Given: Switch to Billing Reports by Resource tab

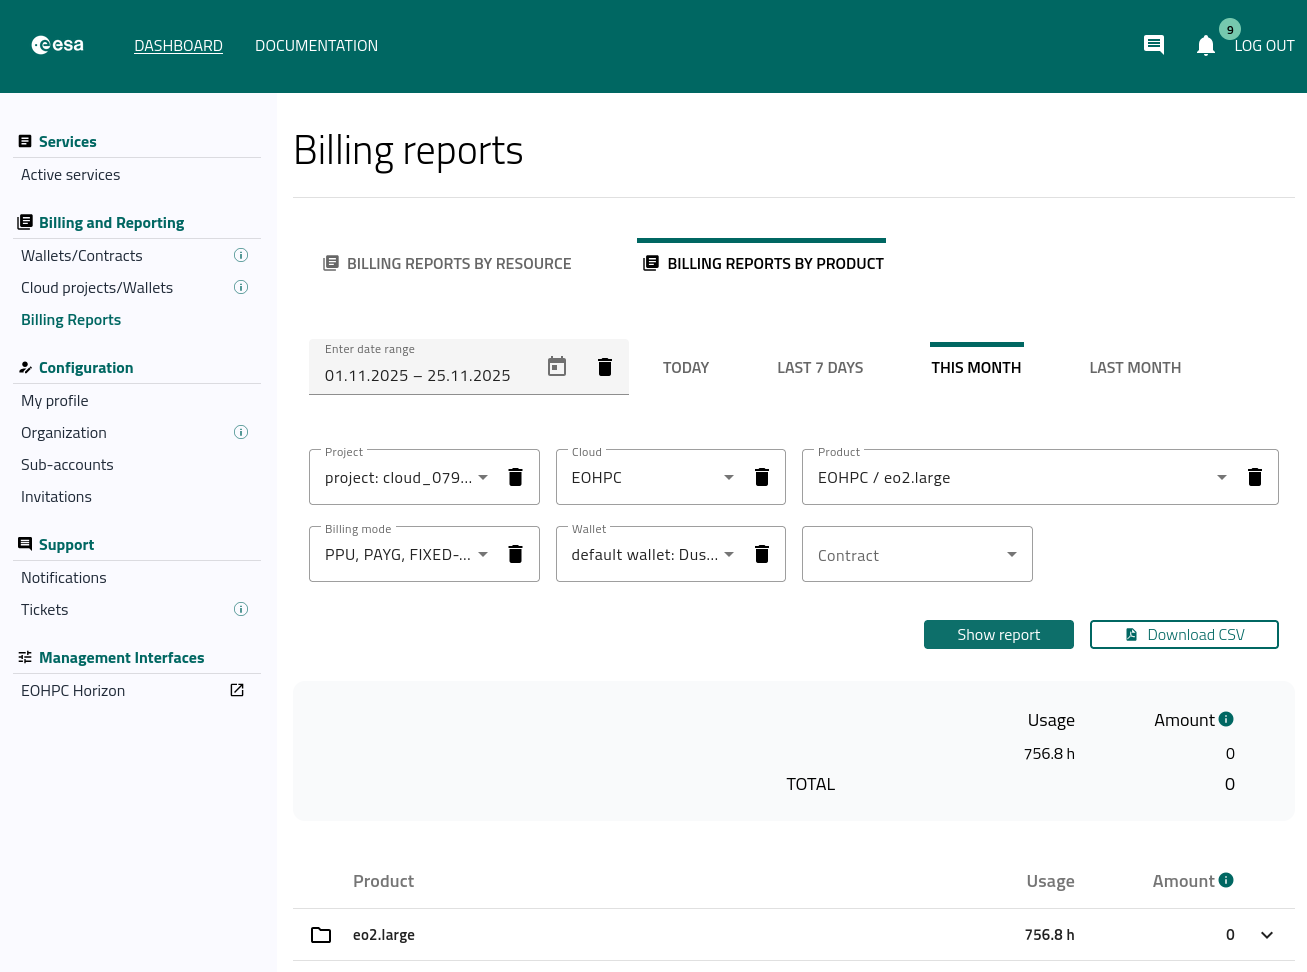Looking at the screenshot, I should click(x=447, y=264).
